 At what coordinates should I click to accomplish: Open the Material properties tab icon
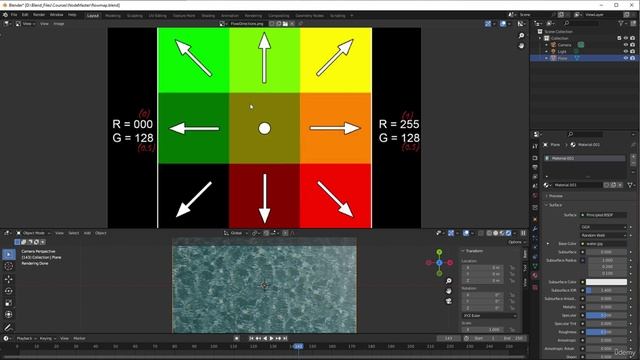coord(535,276)
